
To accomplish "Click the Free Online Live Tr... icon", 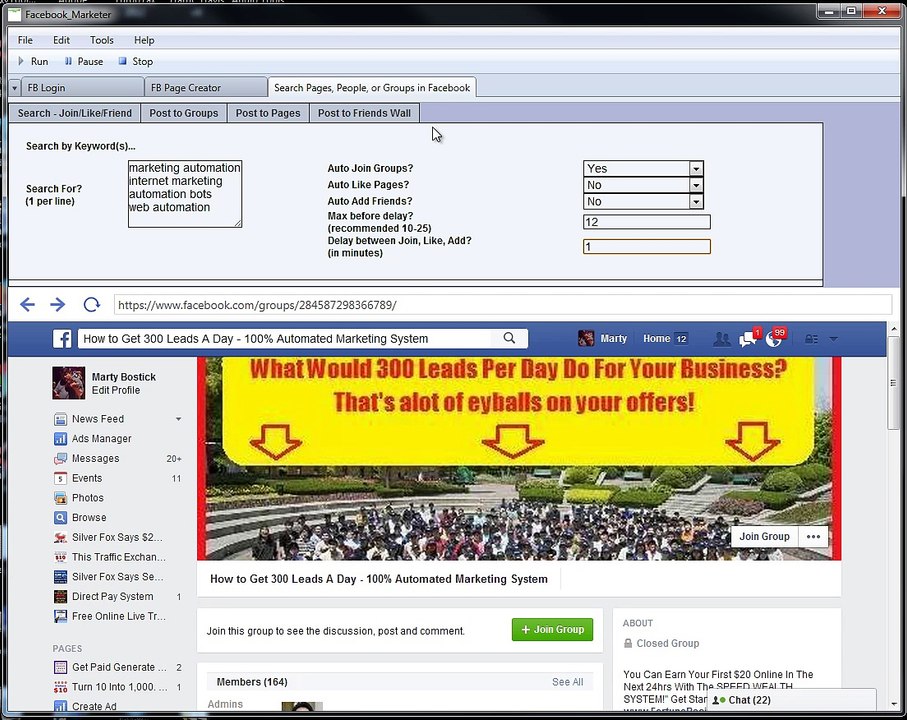I will point(60,616).
